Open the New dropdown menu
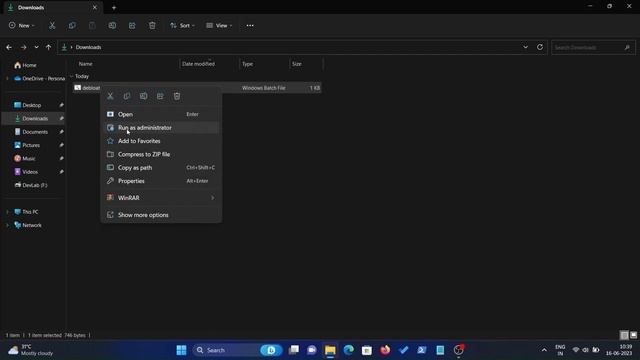640x360 pixels. pyautogui.click(x=22, y=25)
